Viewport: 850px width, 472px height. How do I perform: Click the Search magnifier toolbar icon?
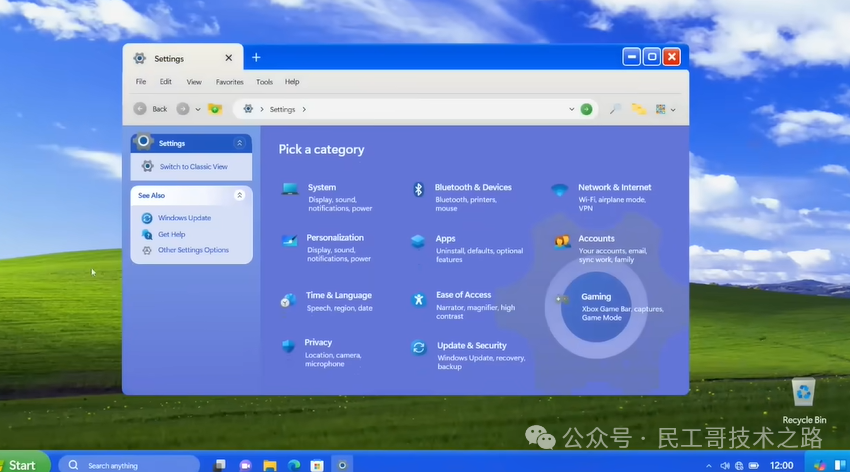(615, 109)
